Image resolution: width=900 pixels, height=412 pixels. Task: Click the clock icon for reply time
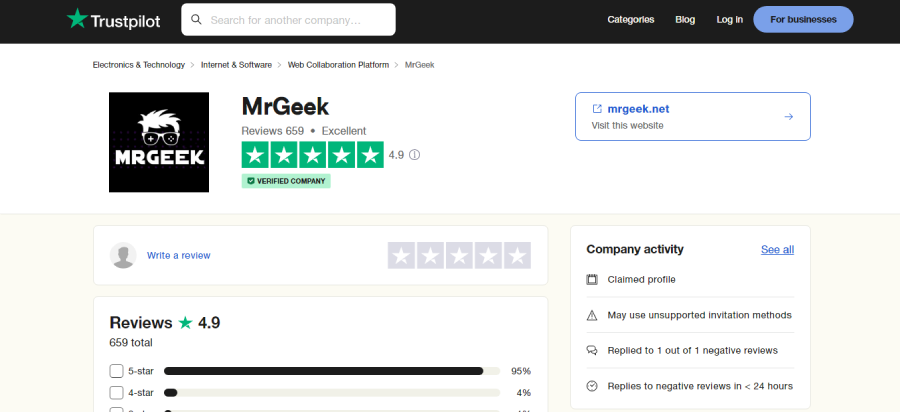[x=592, y=386]
